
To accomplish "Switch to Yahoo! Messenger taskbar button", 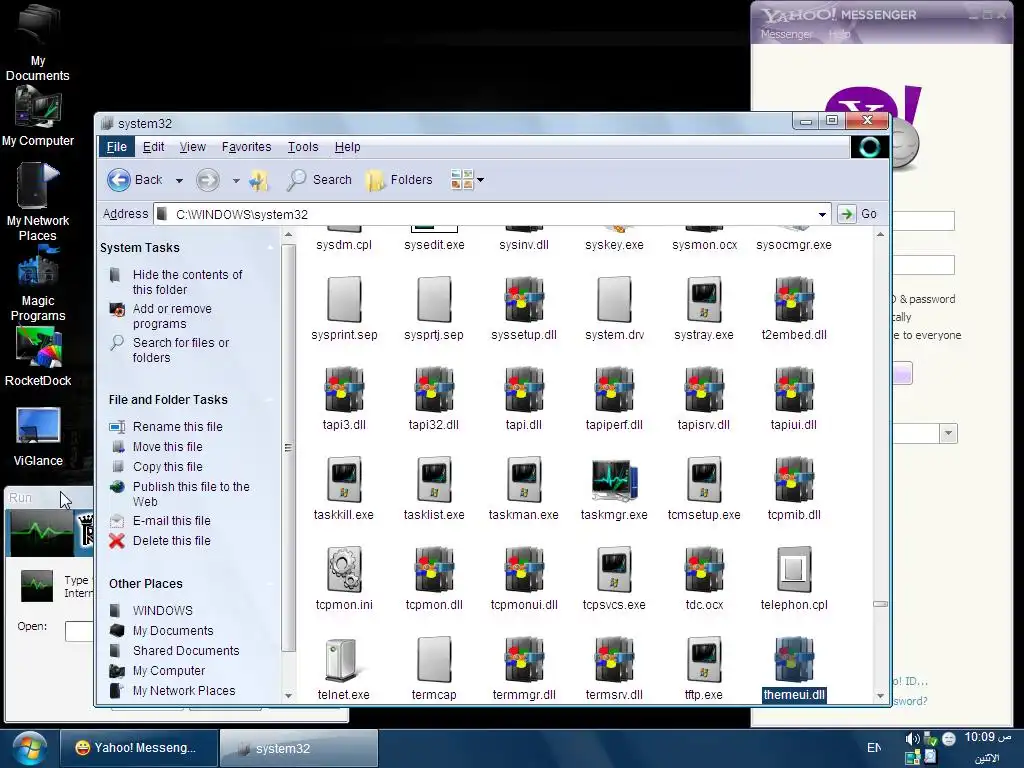I will click(138, 748).
